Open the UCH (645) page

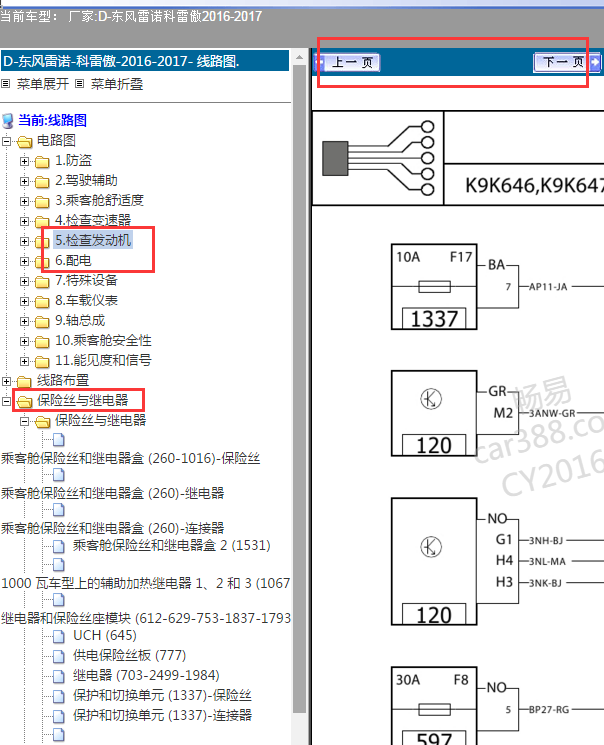pos(105,635)
